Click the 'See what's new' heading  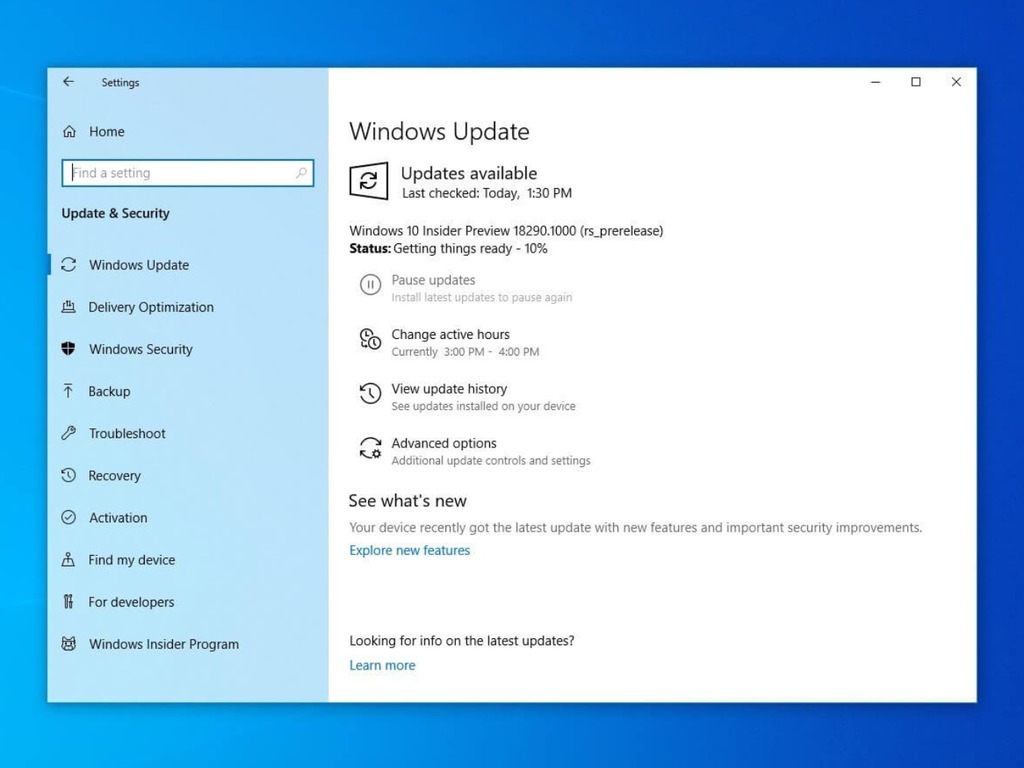(x=408, y=501)
